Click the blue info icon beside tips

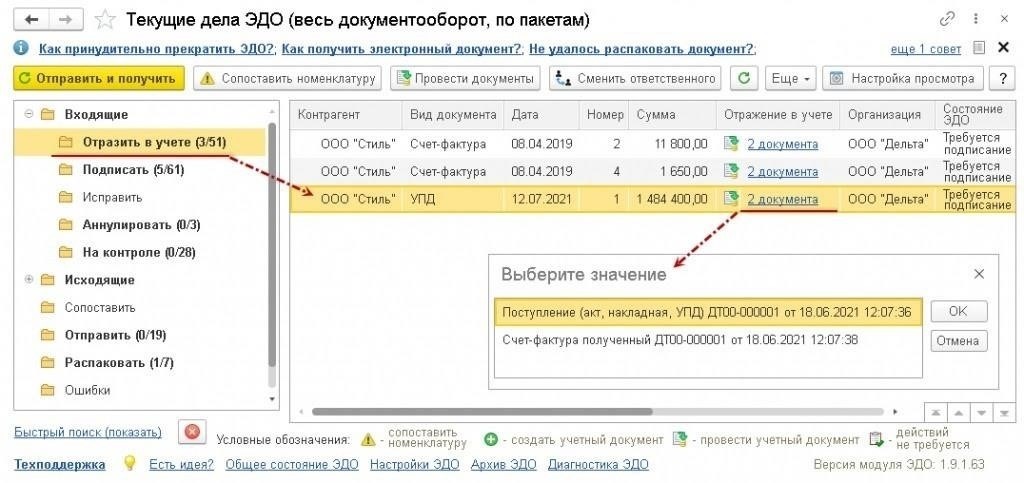pyautogui.click(x=22, y=48)
